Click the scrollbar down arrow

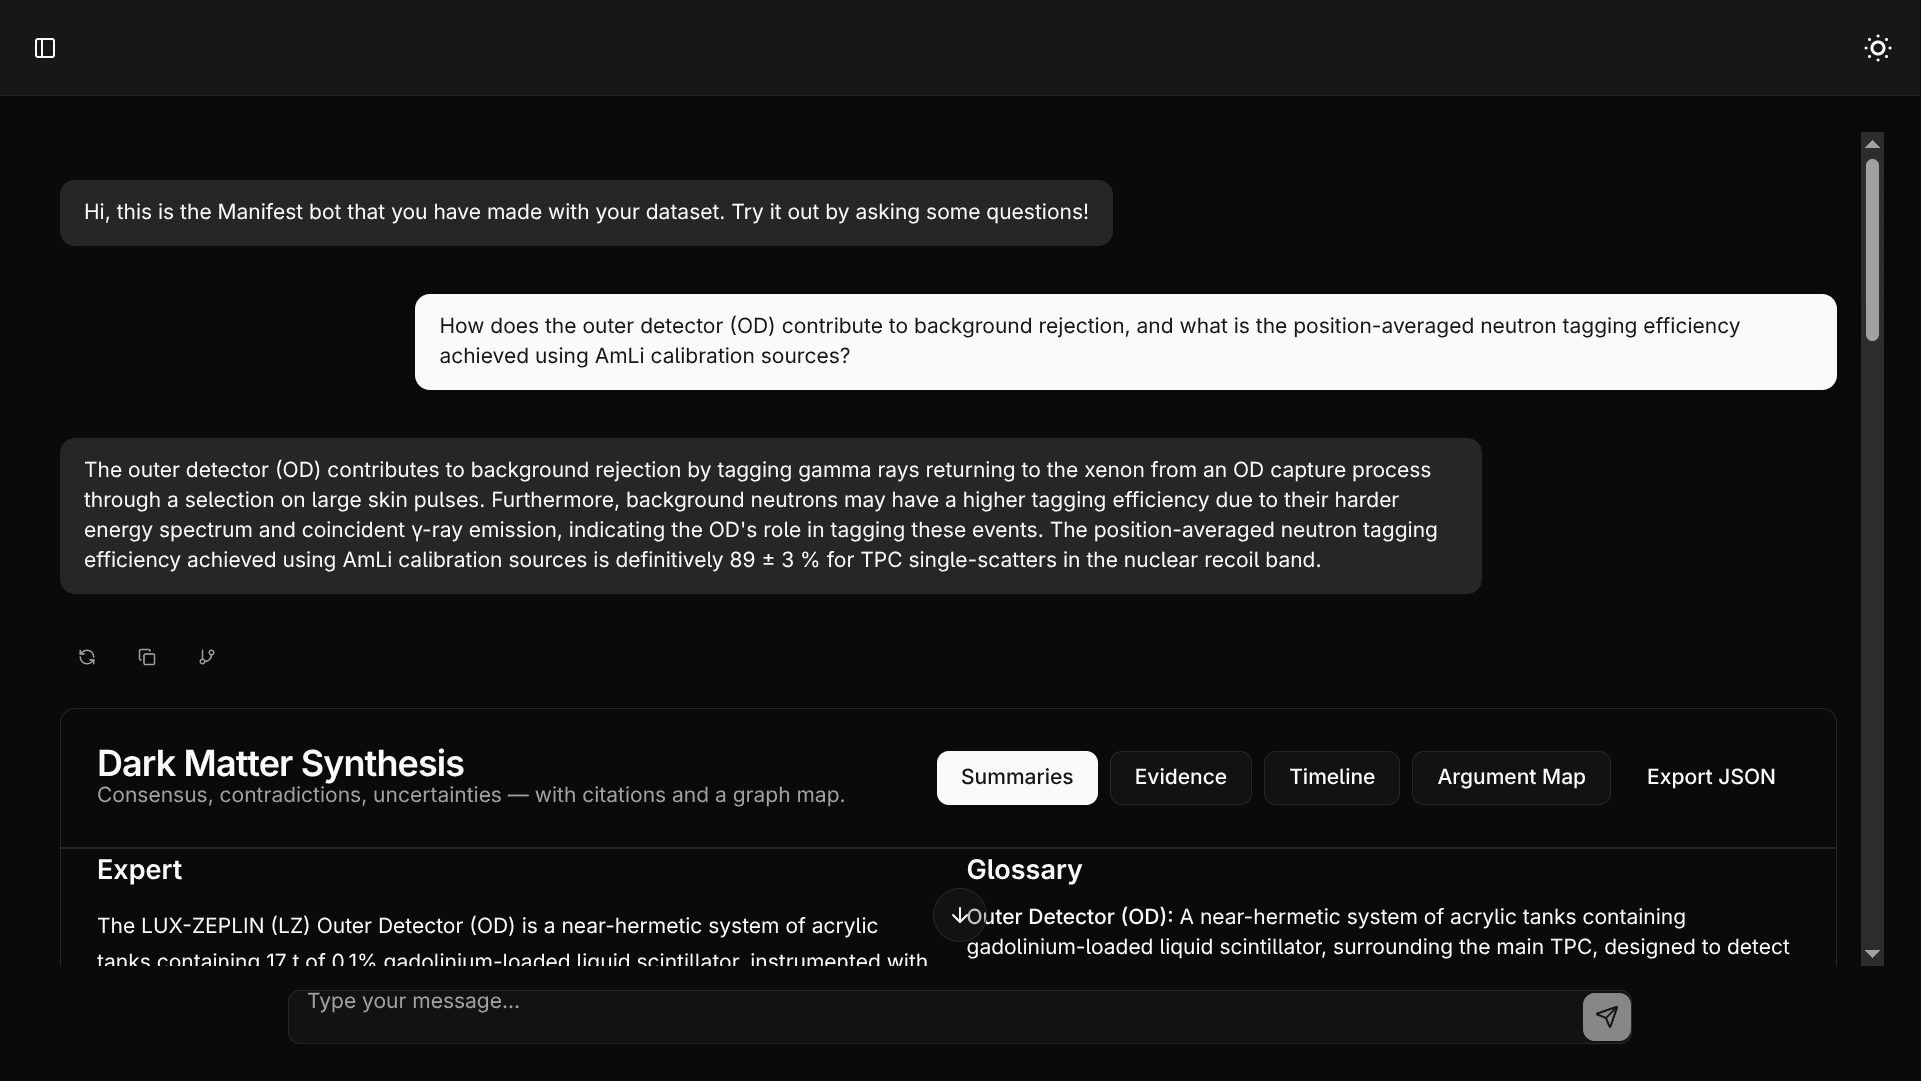coord(1873,954)
